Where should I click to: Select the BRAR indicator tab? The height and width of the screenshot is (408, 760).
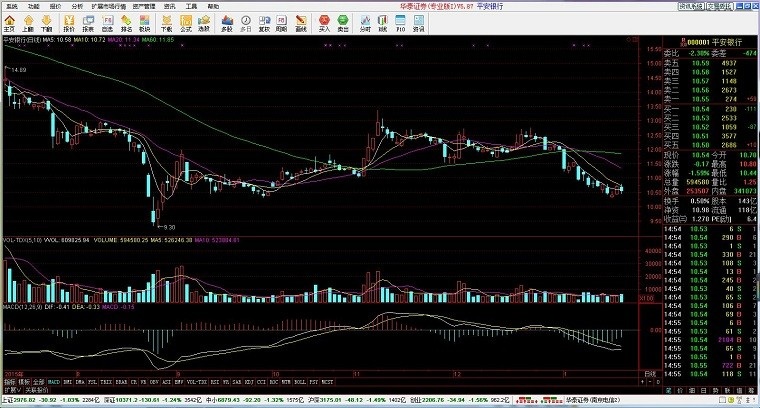click(121, 382)
